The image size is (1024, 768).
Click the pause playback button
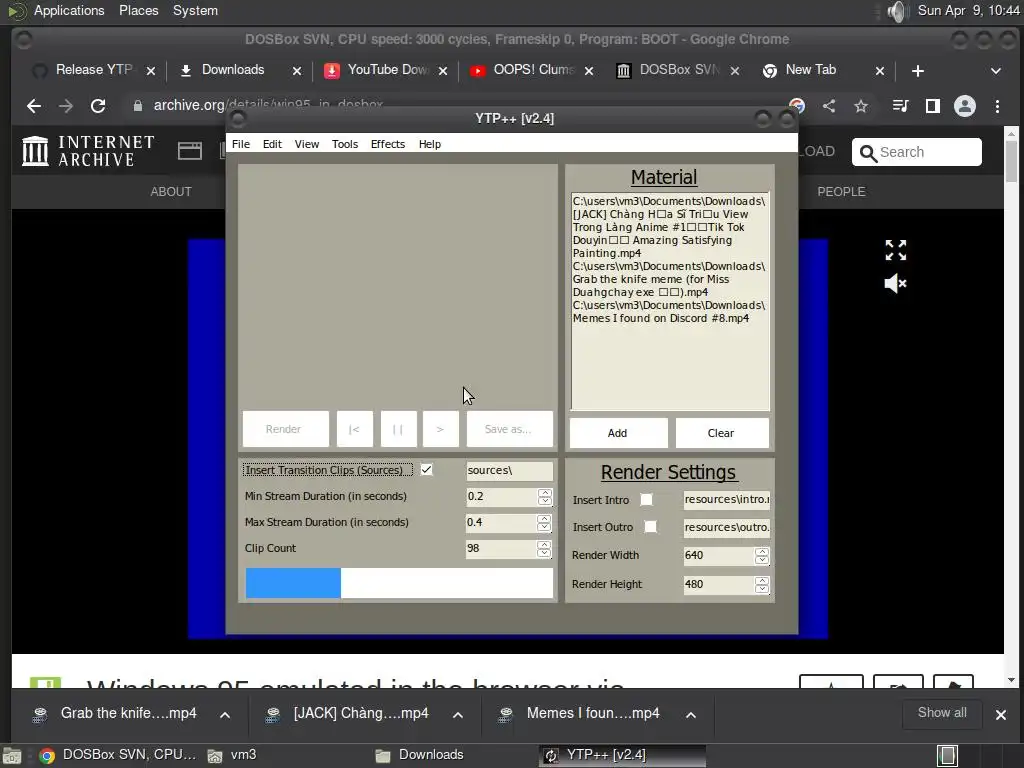click(398, 429)
